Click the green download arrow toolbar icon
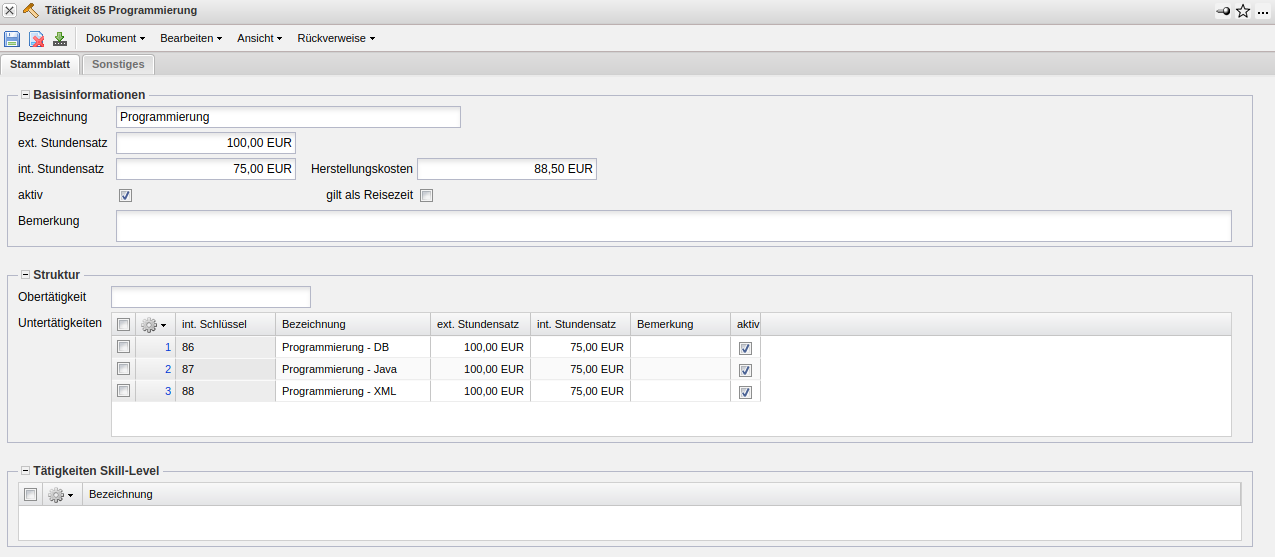1275x557 pixels. coord(60,39)
